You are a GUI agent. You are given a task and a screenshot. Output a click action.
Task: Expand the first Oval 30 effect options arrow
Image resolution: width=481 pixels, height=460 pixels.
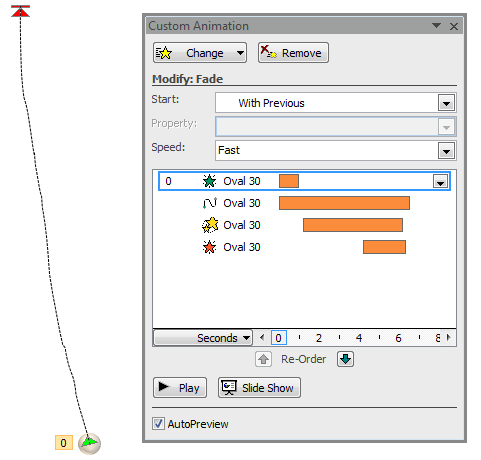440,182
